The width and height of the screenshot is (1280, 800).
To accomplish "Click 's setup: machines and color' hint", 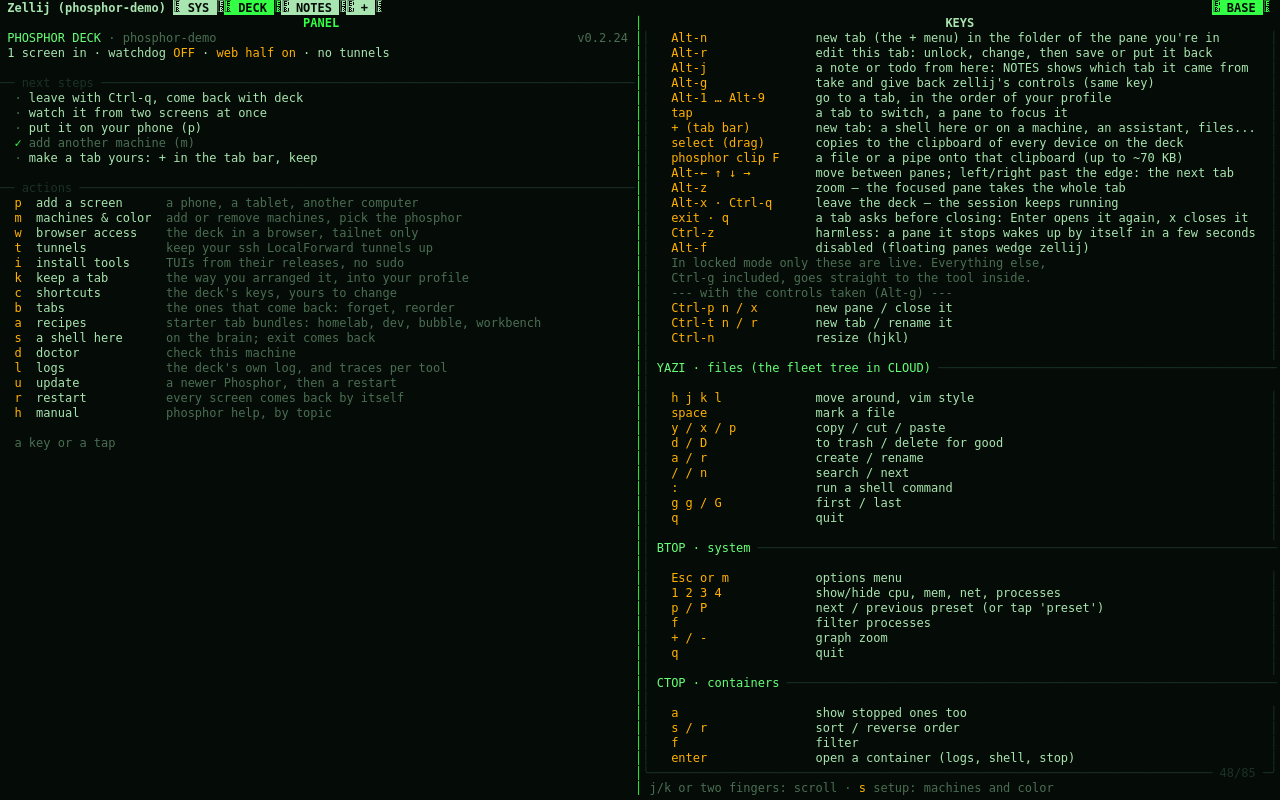I will [956, 788].
